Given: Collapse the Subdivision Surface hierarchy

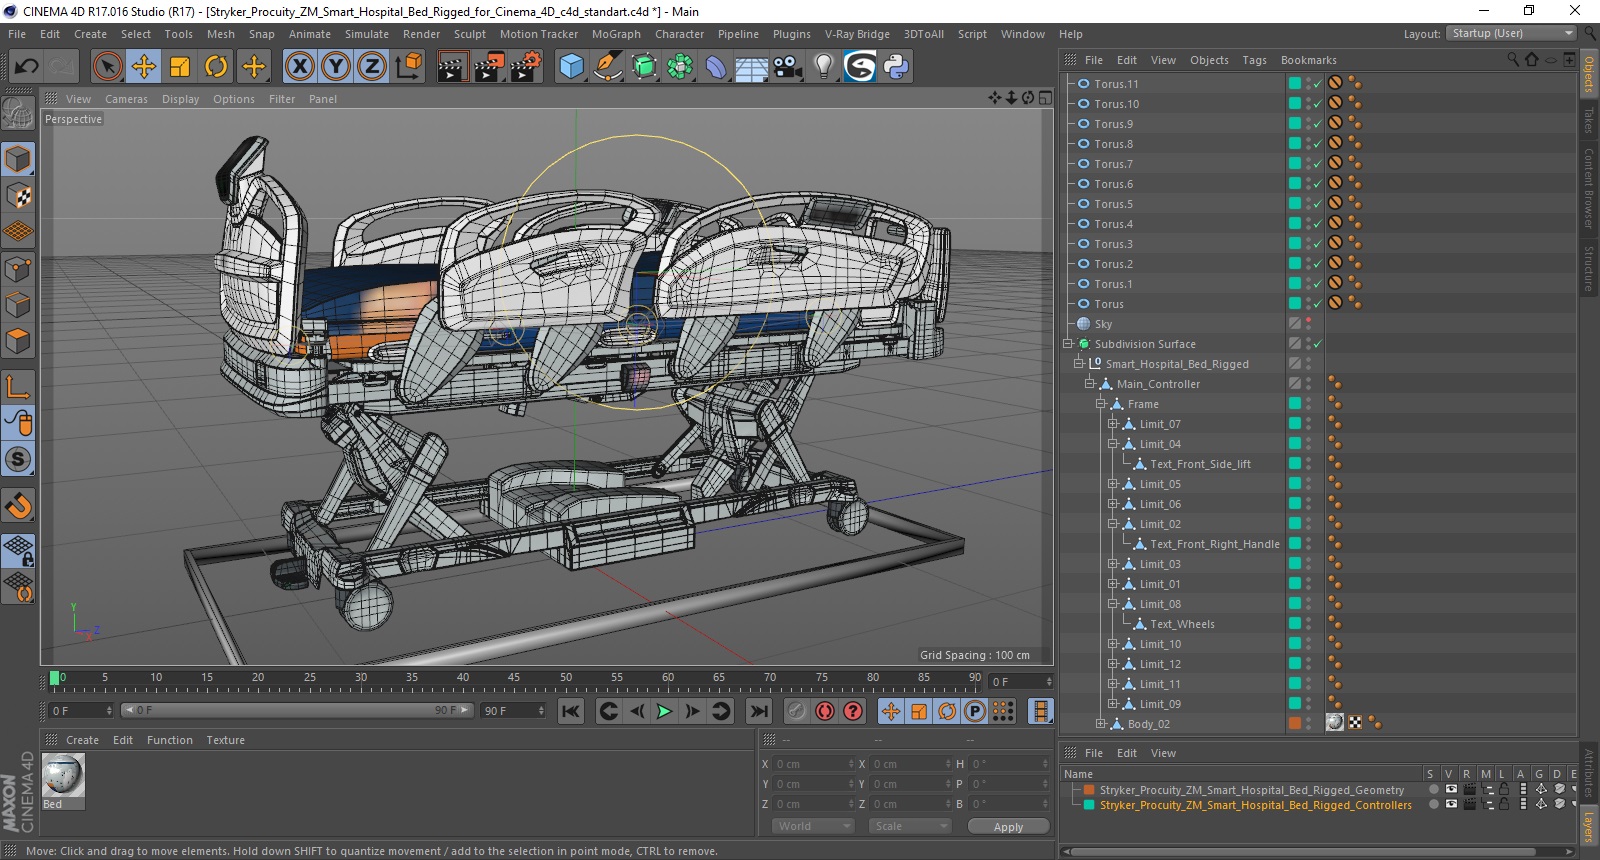Looking at the screenshot, I should click(x=1068, y=344).
